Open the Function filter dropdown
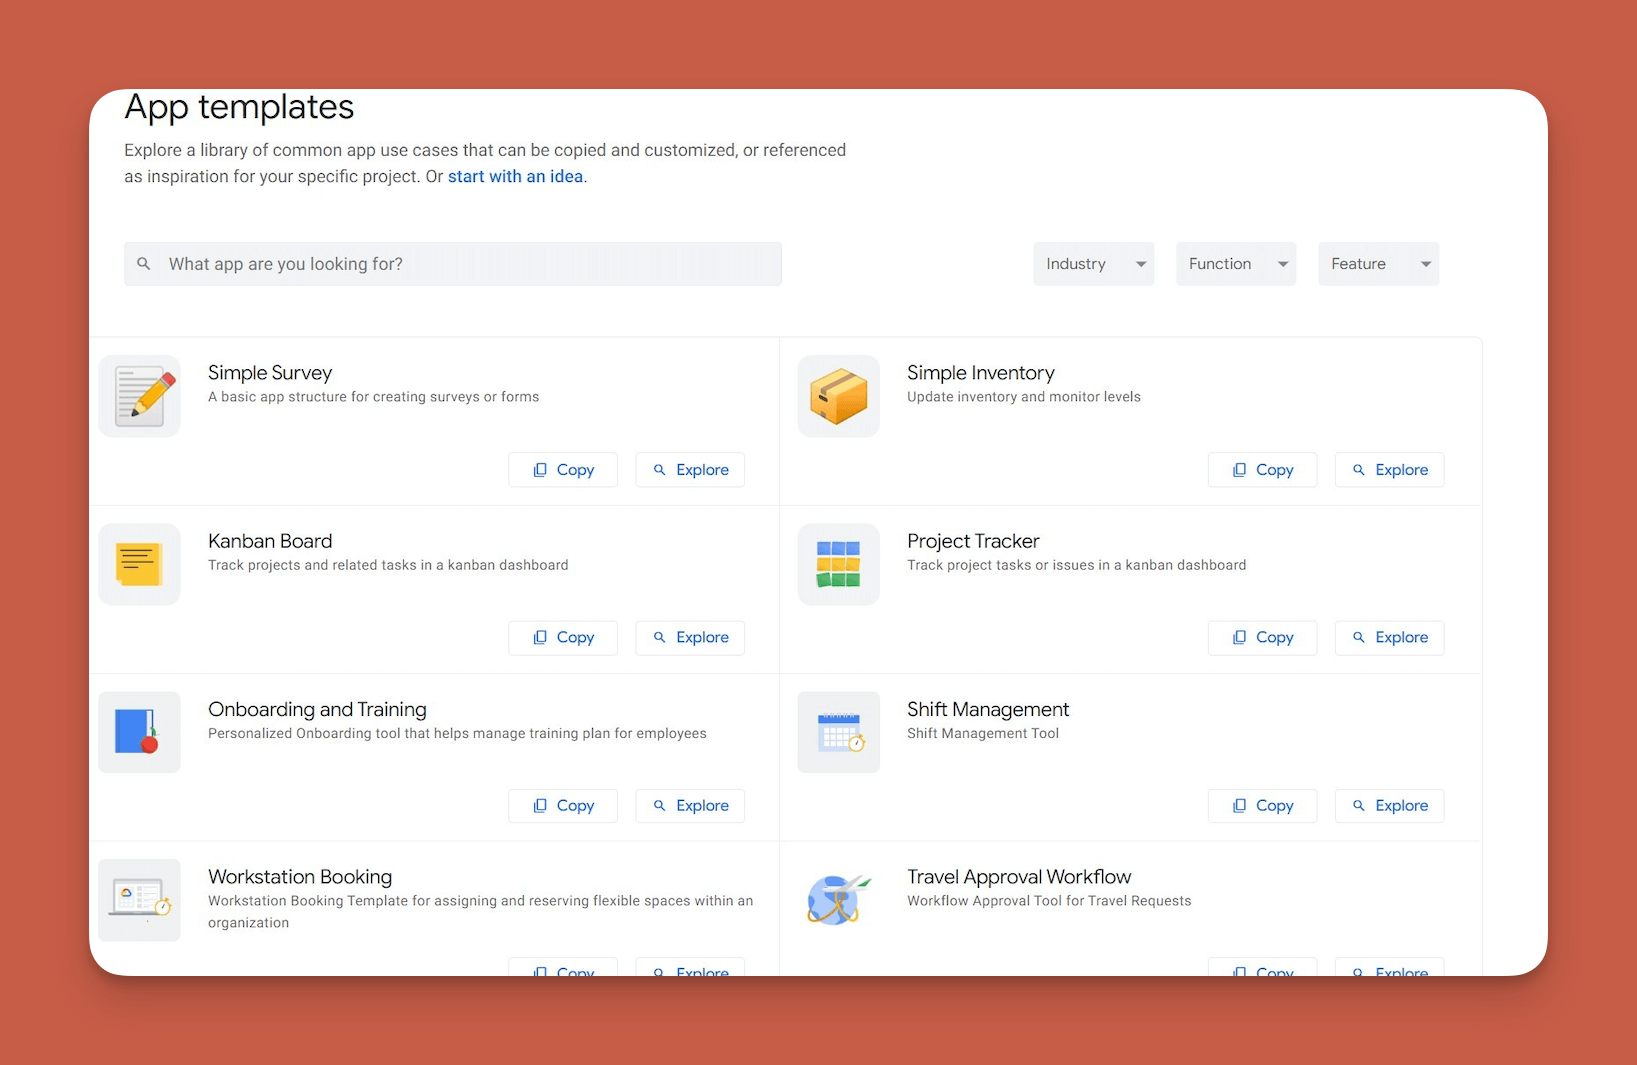The image size is (1637, 1065). [x=1236, y=264]
